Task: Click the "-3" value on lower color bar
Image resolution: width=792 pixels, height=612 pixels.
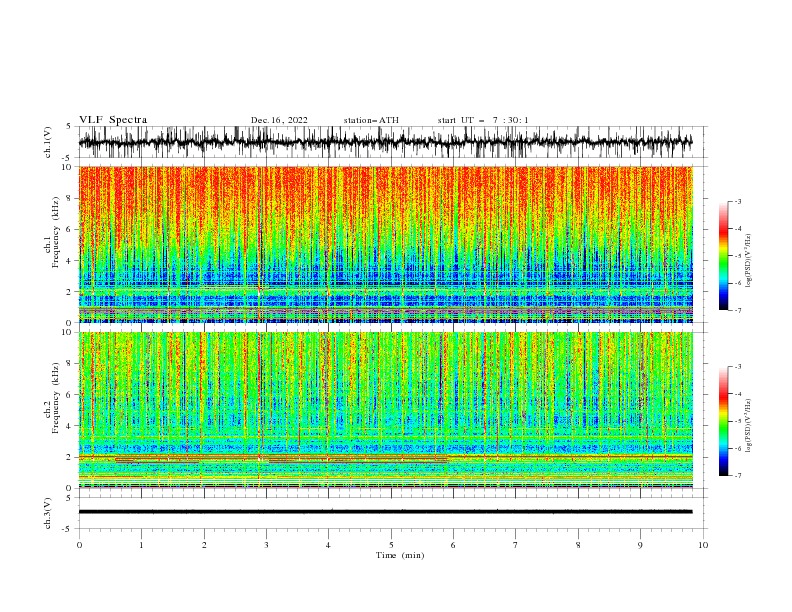Action: 737,367
